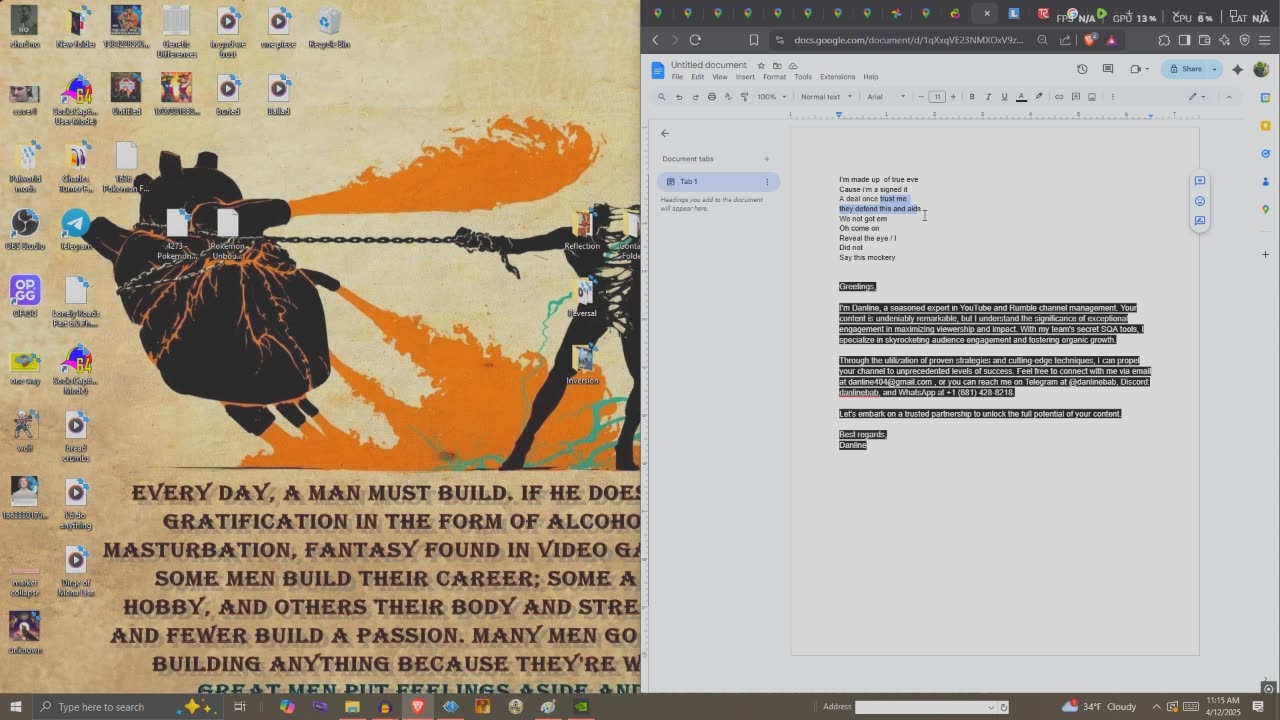The width and height of the screenshot is (1280, 720).
Task: Open the Recycle Bin desktop icon
Action: 329,29
